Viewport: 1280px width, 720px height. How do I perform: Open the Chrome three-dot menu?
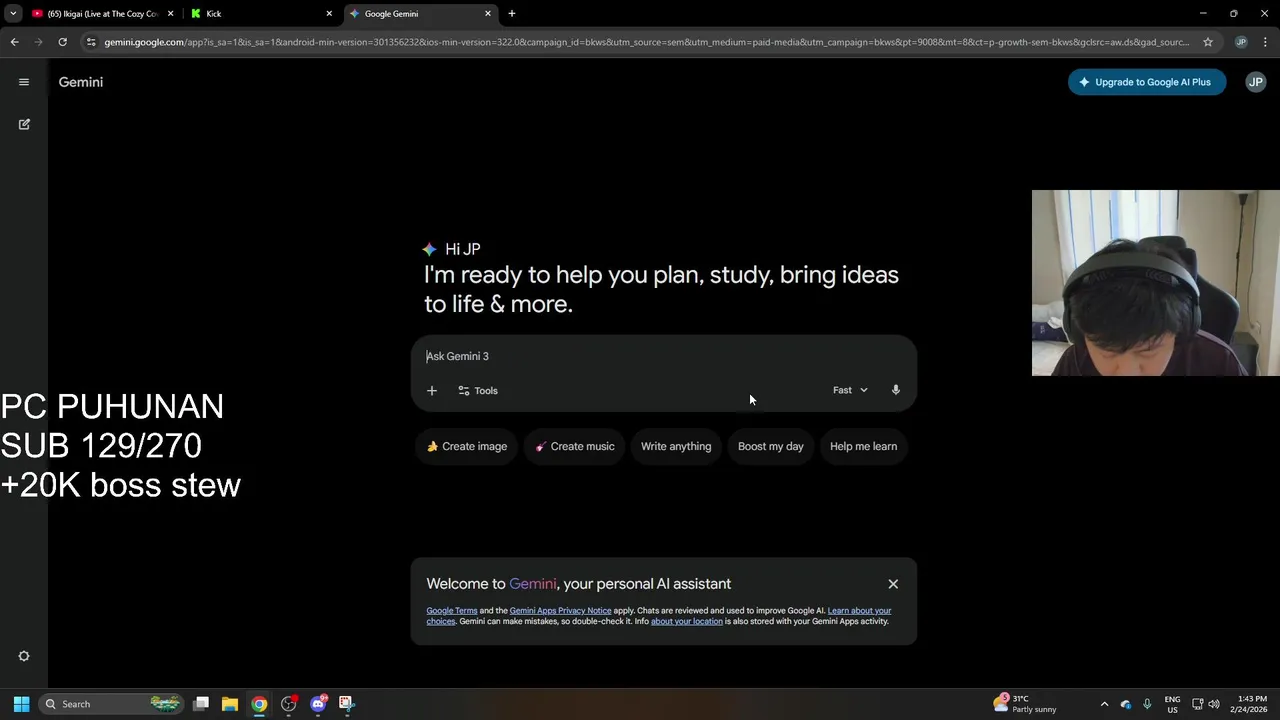point(1266,42)
